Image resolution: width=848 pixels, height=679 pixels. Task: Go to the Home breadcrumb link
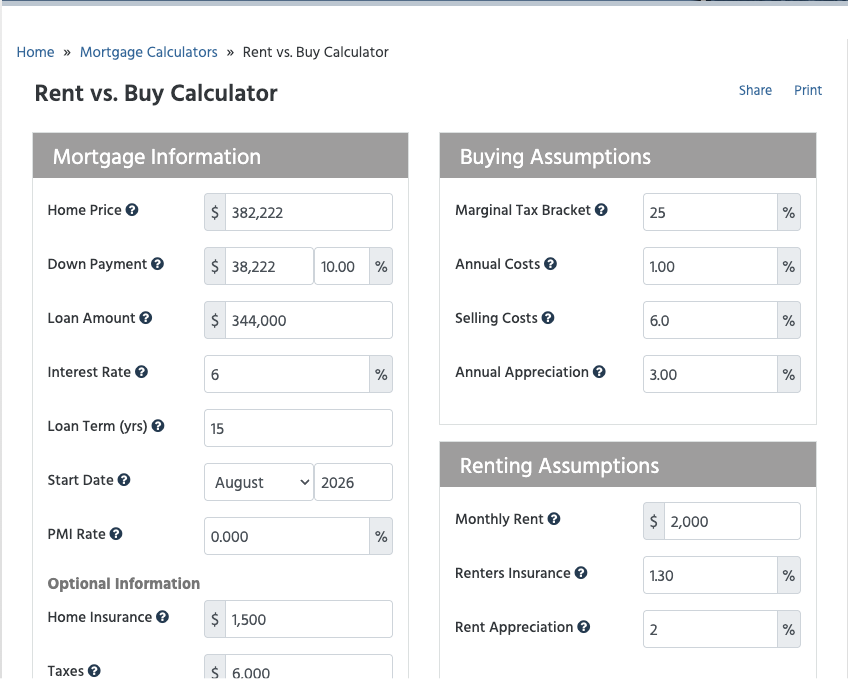(x=35, y=52)
